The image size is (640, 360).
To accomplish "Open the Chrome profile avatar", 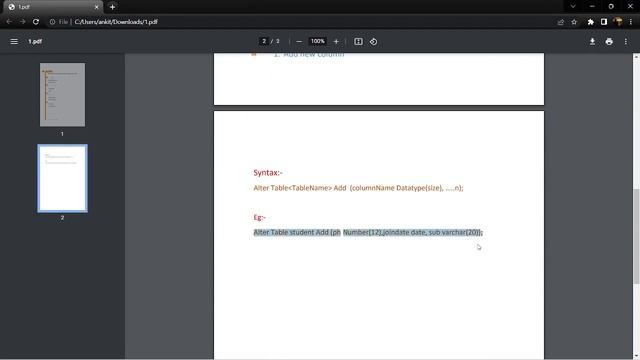I will [618, 22].
